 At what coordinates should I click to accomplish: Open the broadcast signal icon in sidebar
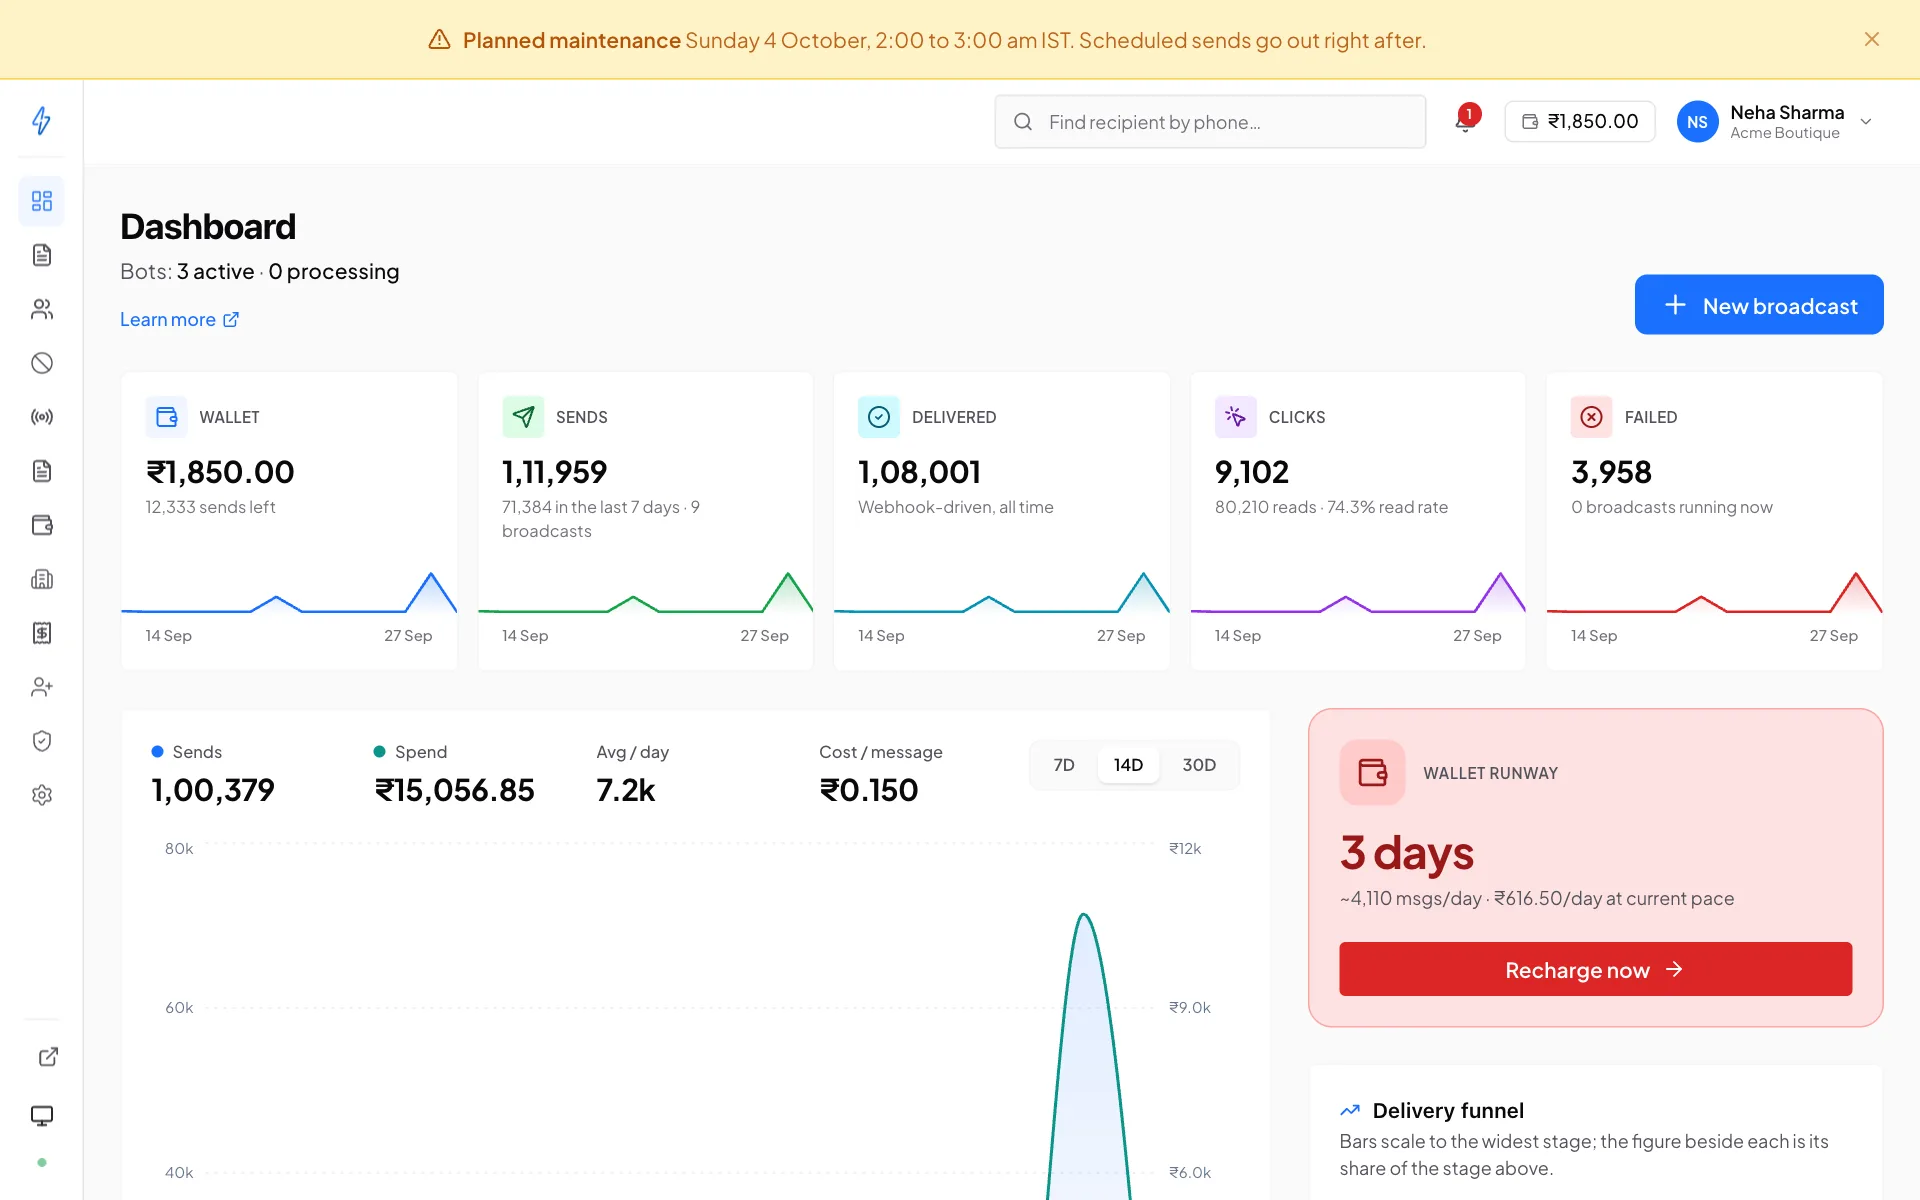42,417
